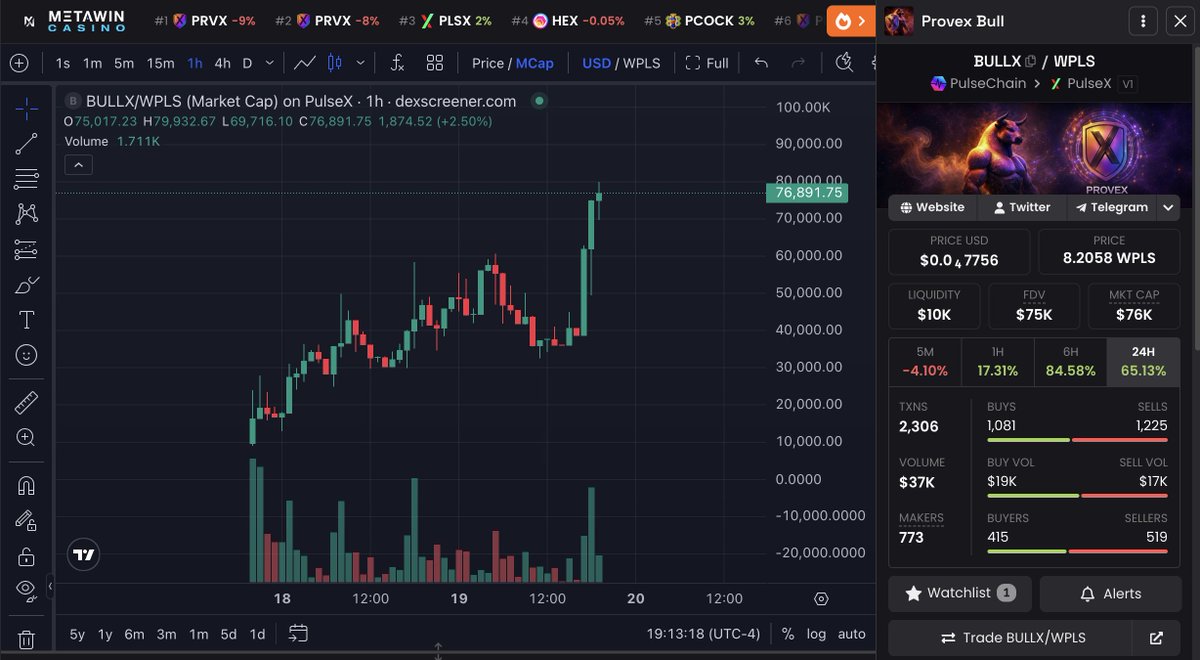Show chart values in USD
The image size is (1200, 660).
[x=596, y=63]
